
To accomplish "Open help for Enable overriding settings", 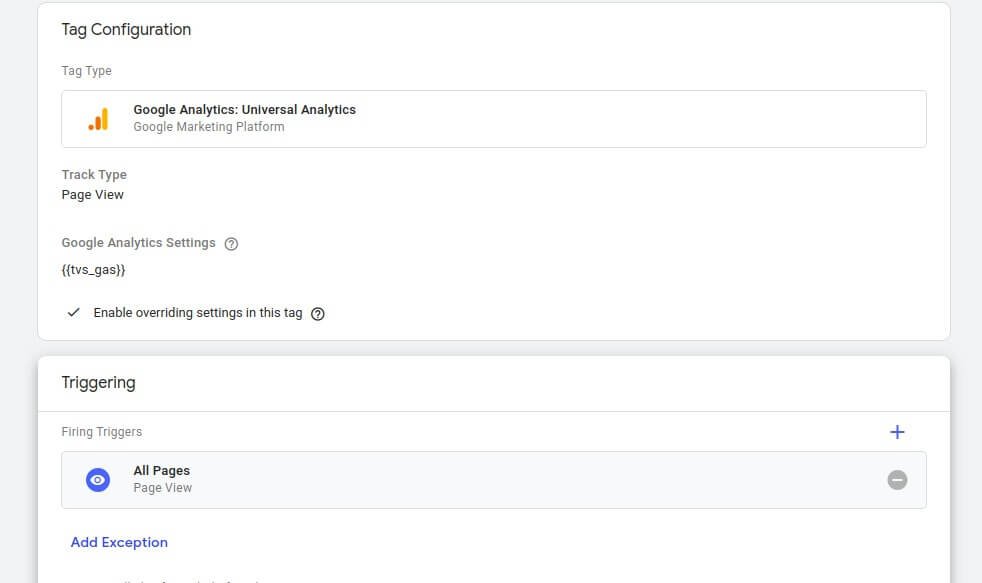I will coord(318,314).
